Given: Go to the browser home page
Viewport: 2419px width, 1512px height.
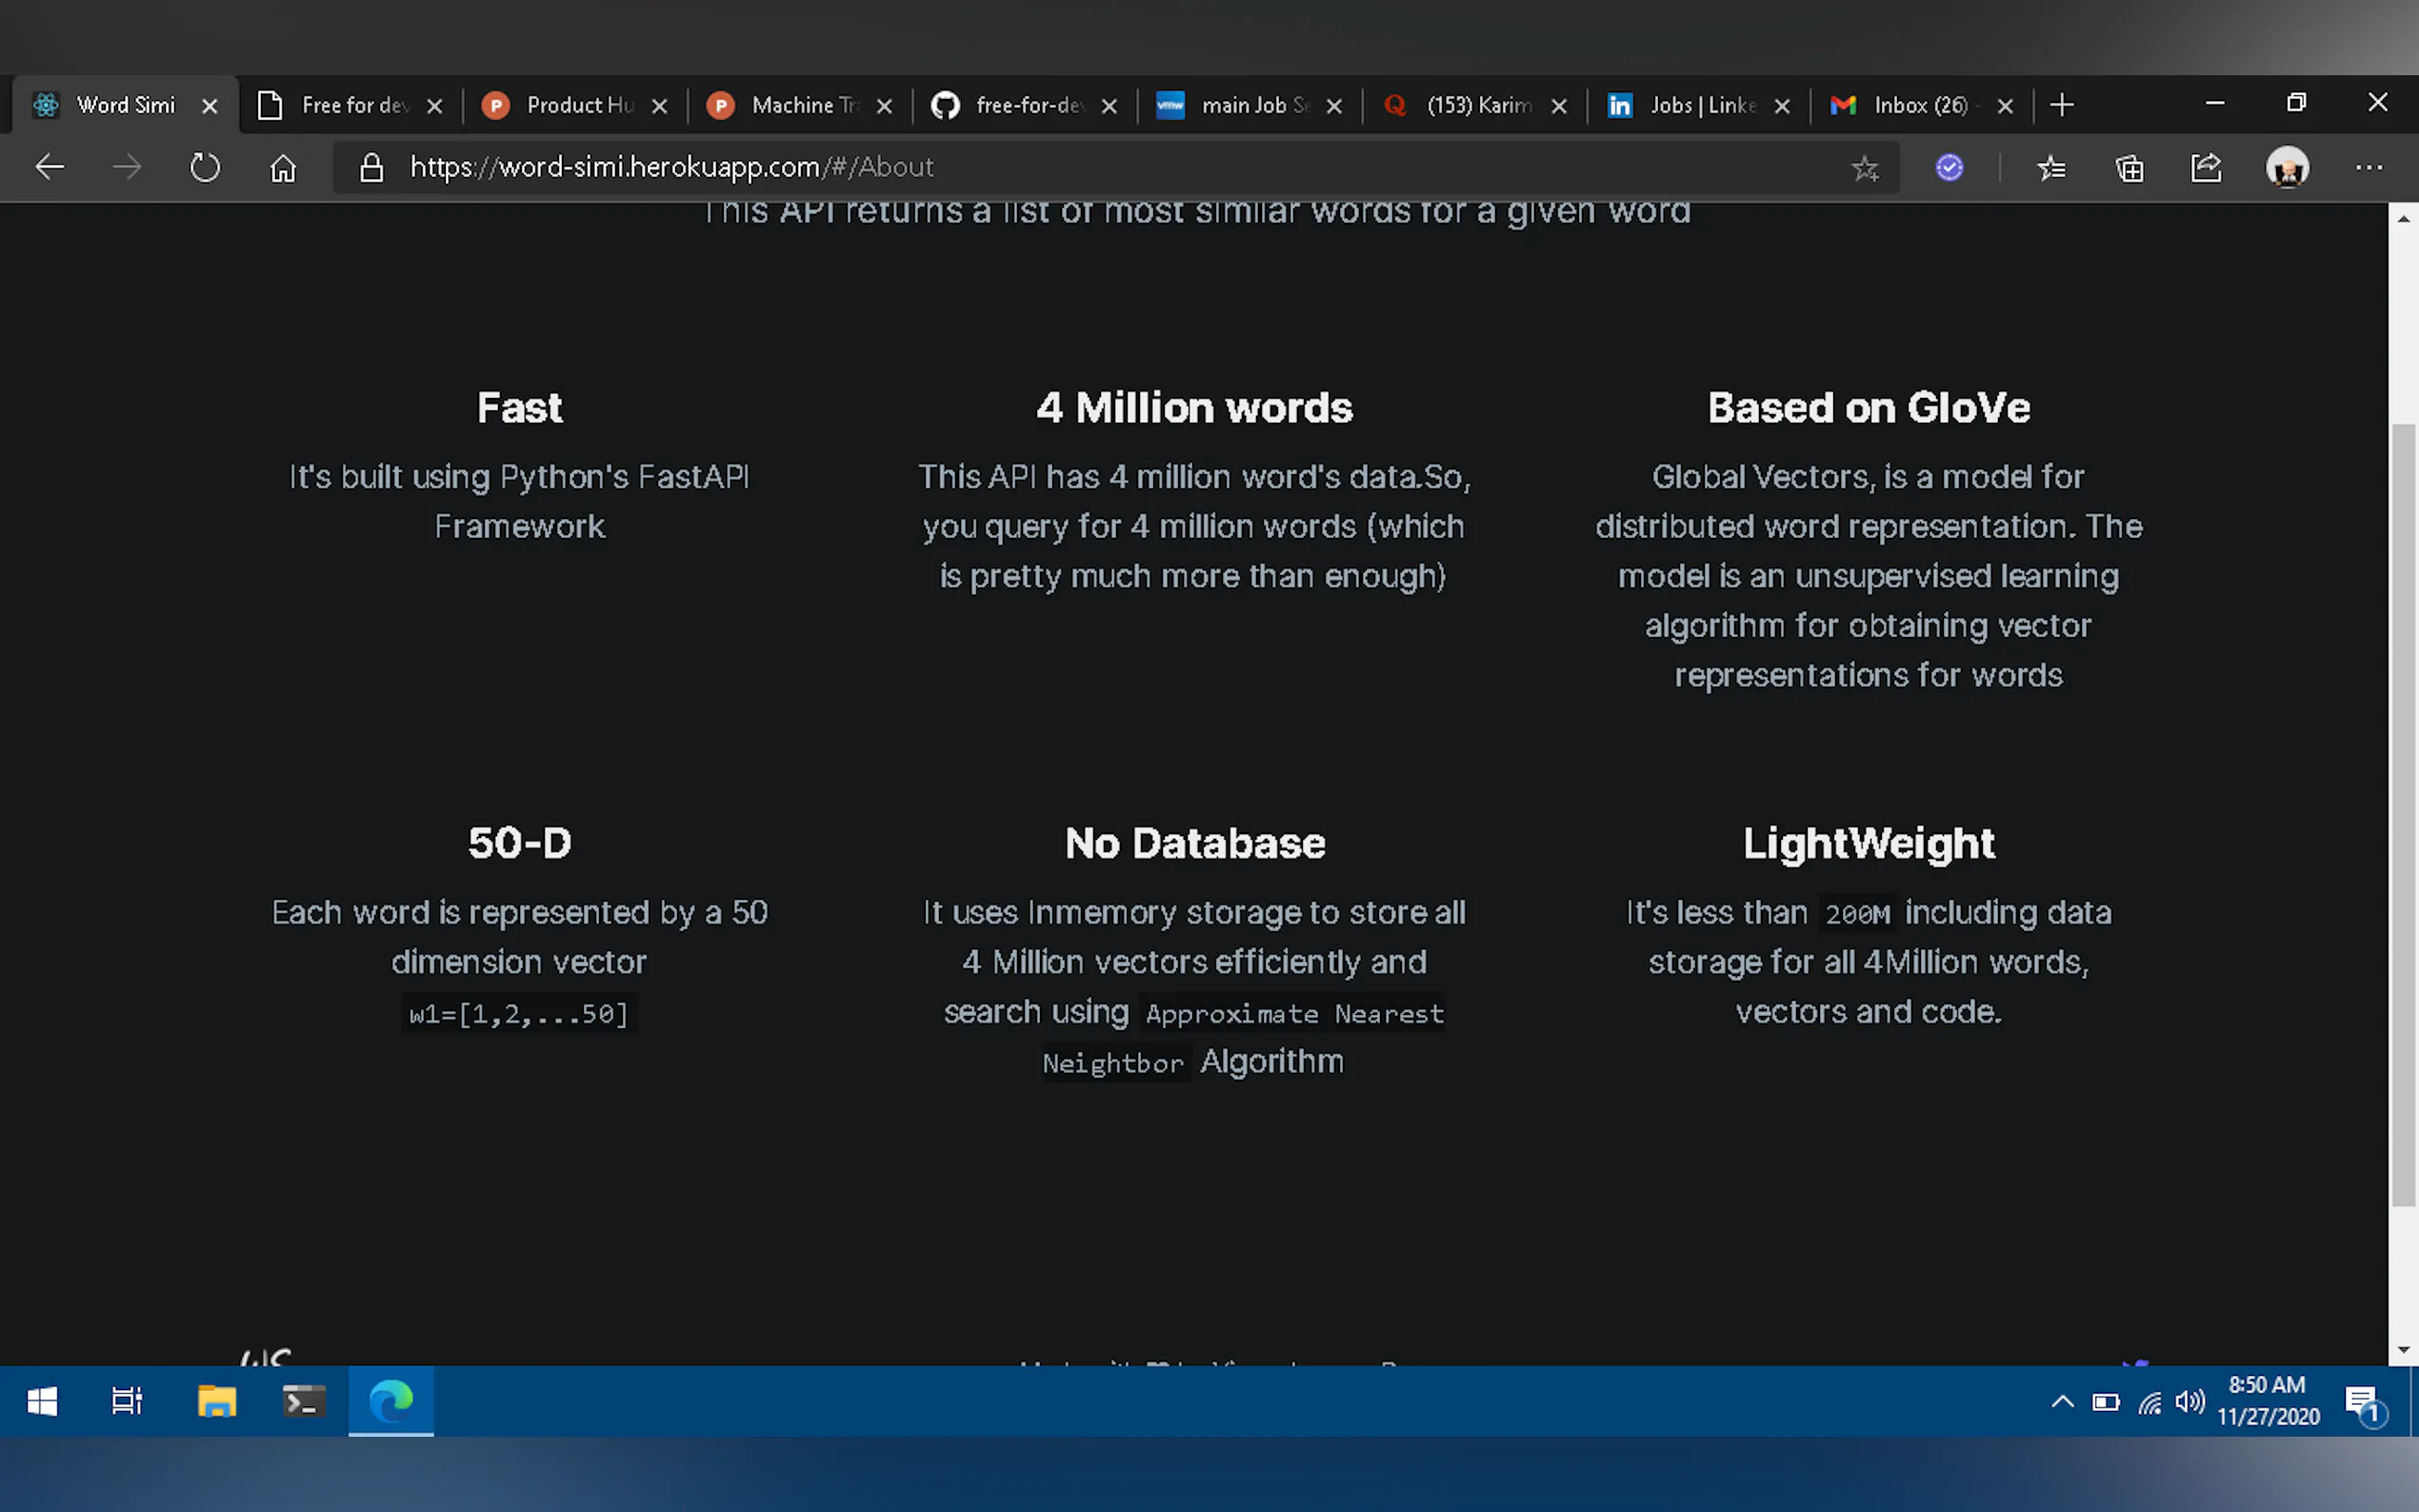Looking at the screenshot, I should click(283, 167).
